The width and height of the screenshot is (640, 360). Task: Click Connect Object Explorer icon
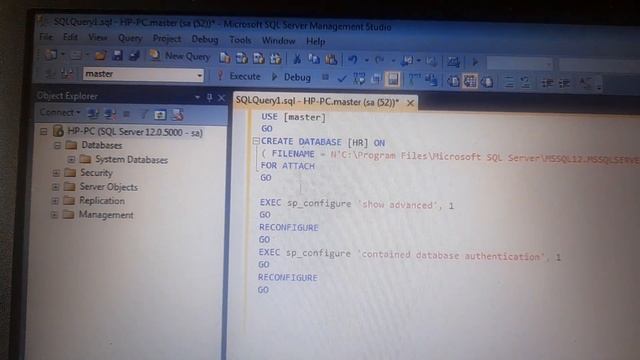coord(93,114)
